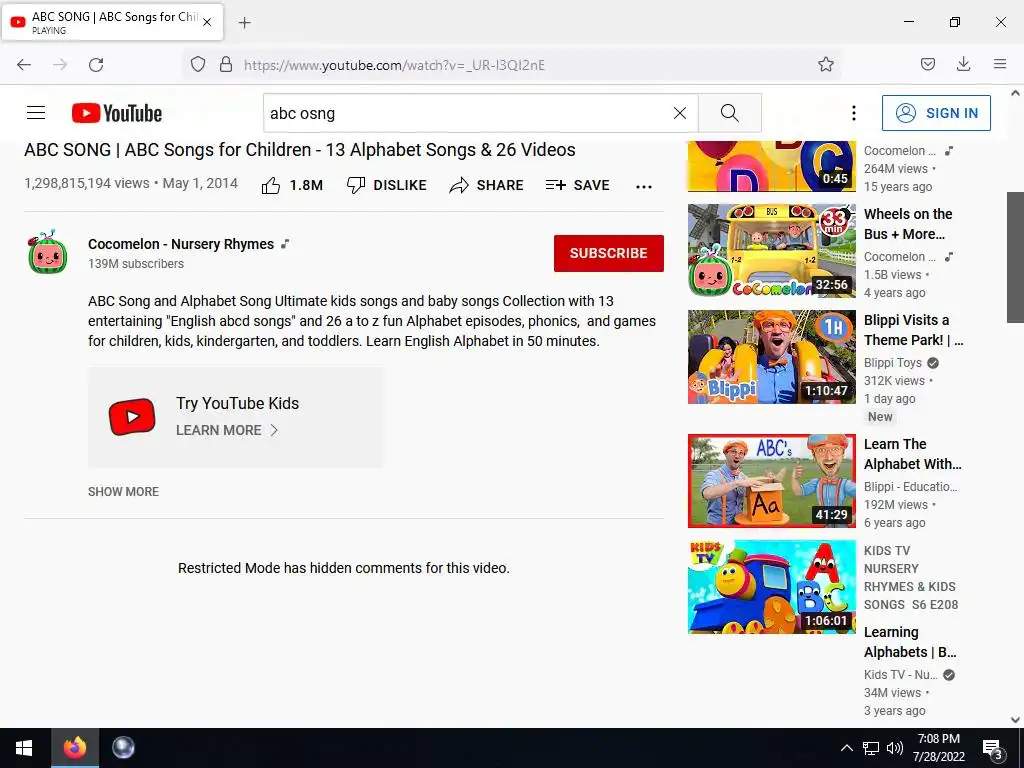Open network status tray icon
Screen dimensions: 1024x768
coord(871,748)
